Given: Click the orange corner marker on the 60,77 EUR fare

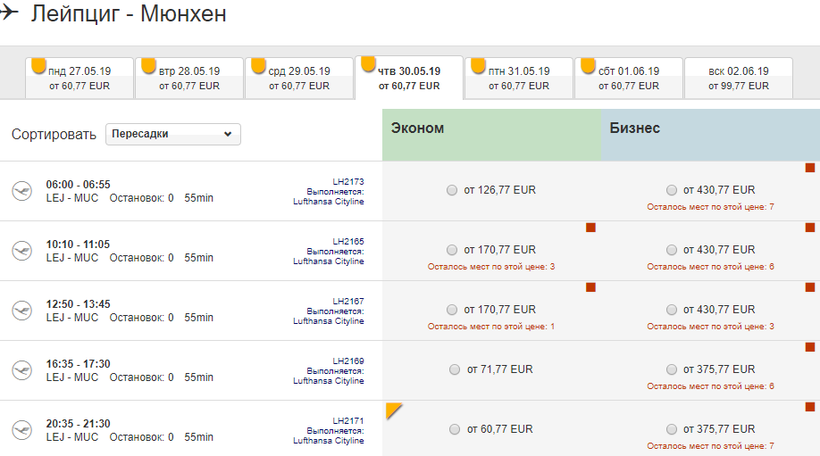Looking at the screenshot, I should click(393, 409).
